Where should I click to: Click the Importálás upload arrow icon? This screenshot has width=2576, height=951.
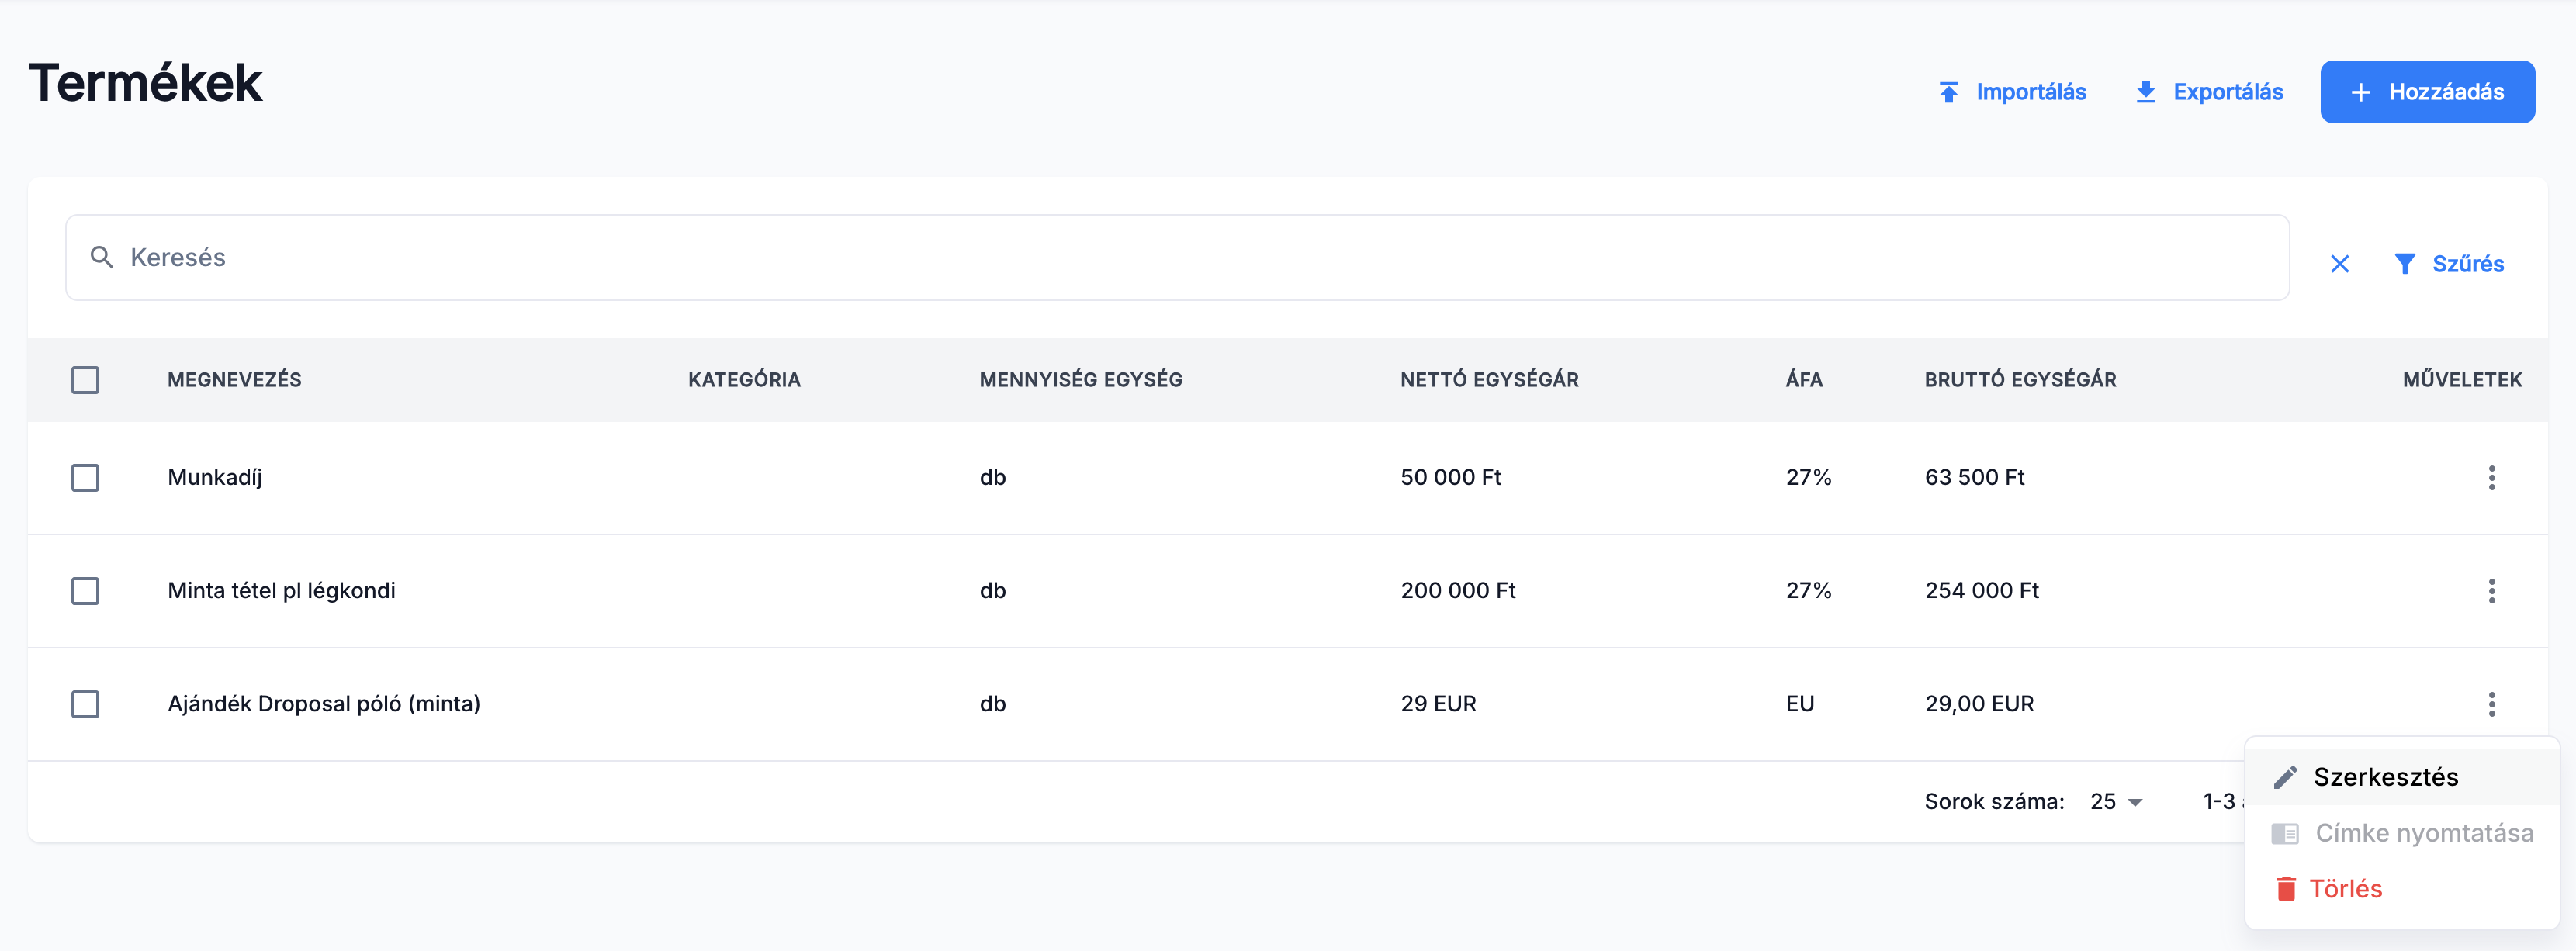[1948, 93]
